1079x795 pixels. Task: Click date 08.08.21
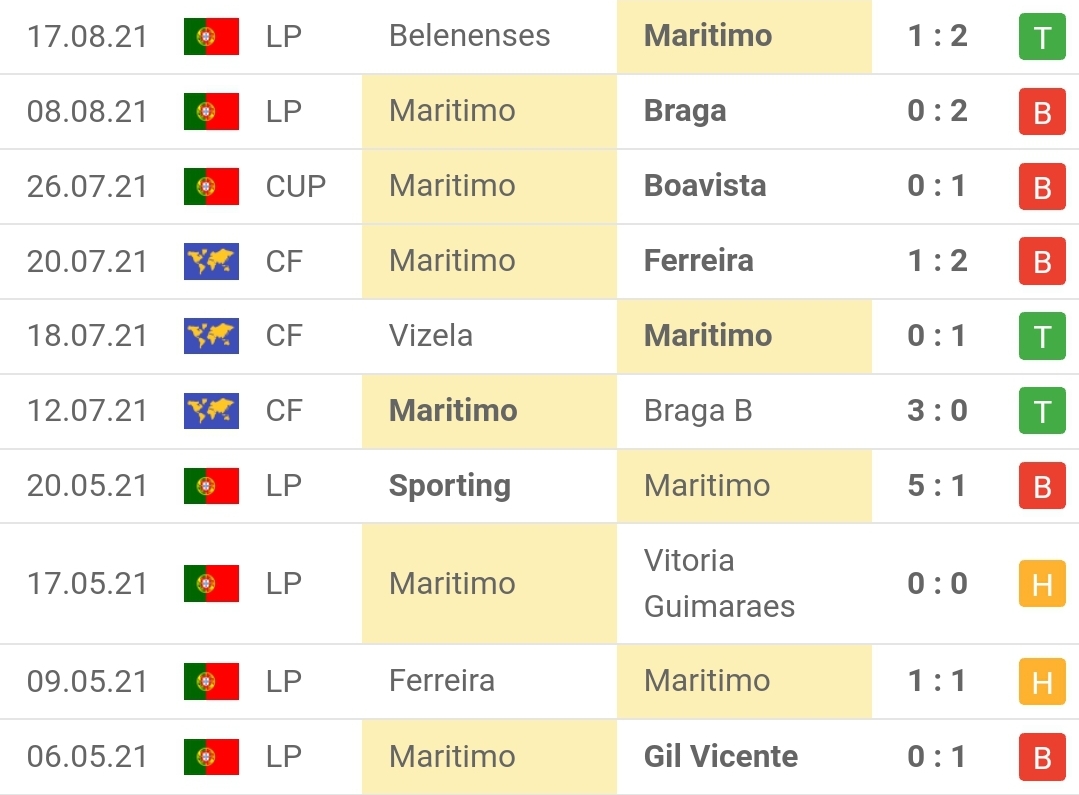tap(87, 111)
